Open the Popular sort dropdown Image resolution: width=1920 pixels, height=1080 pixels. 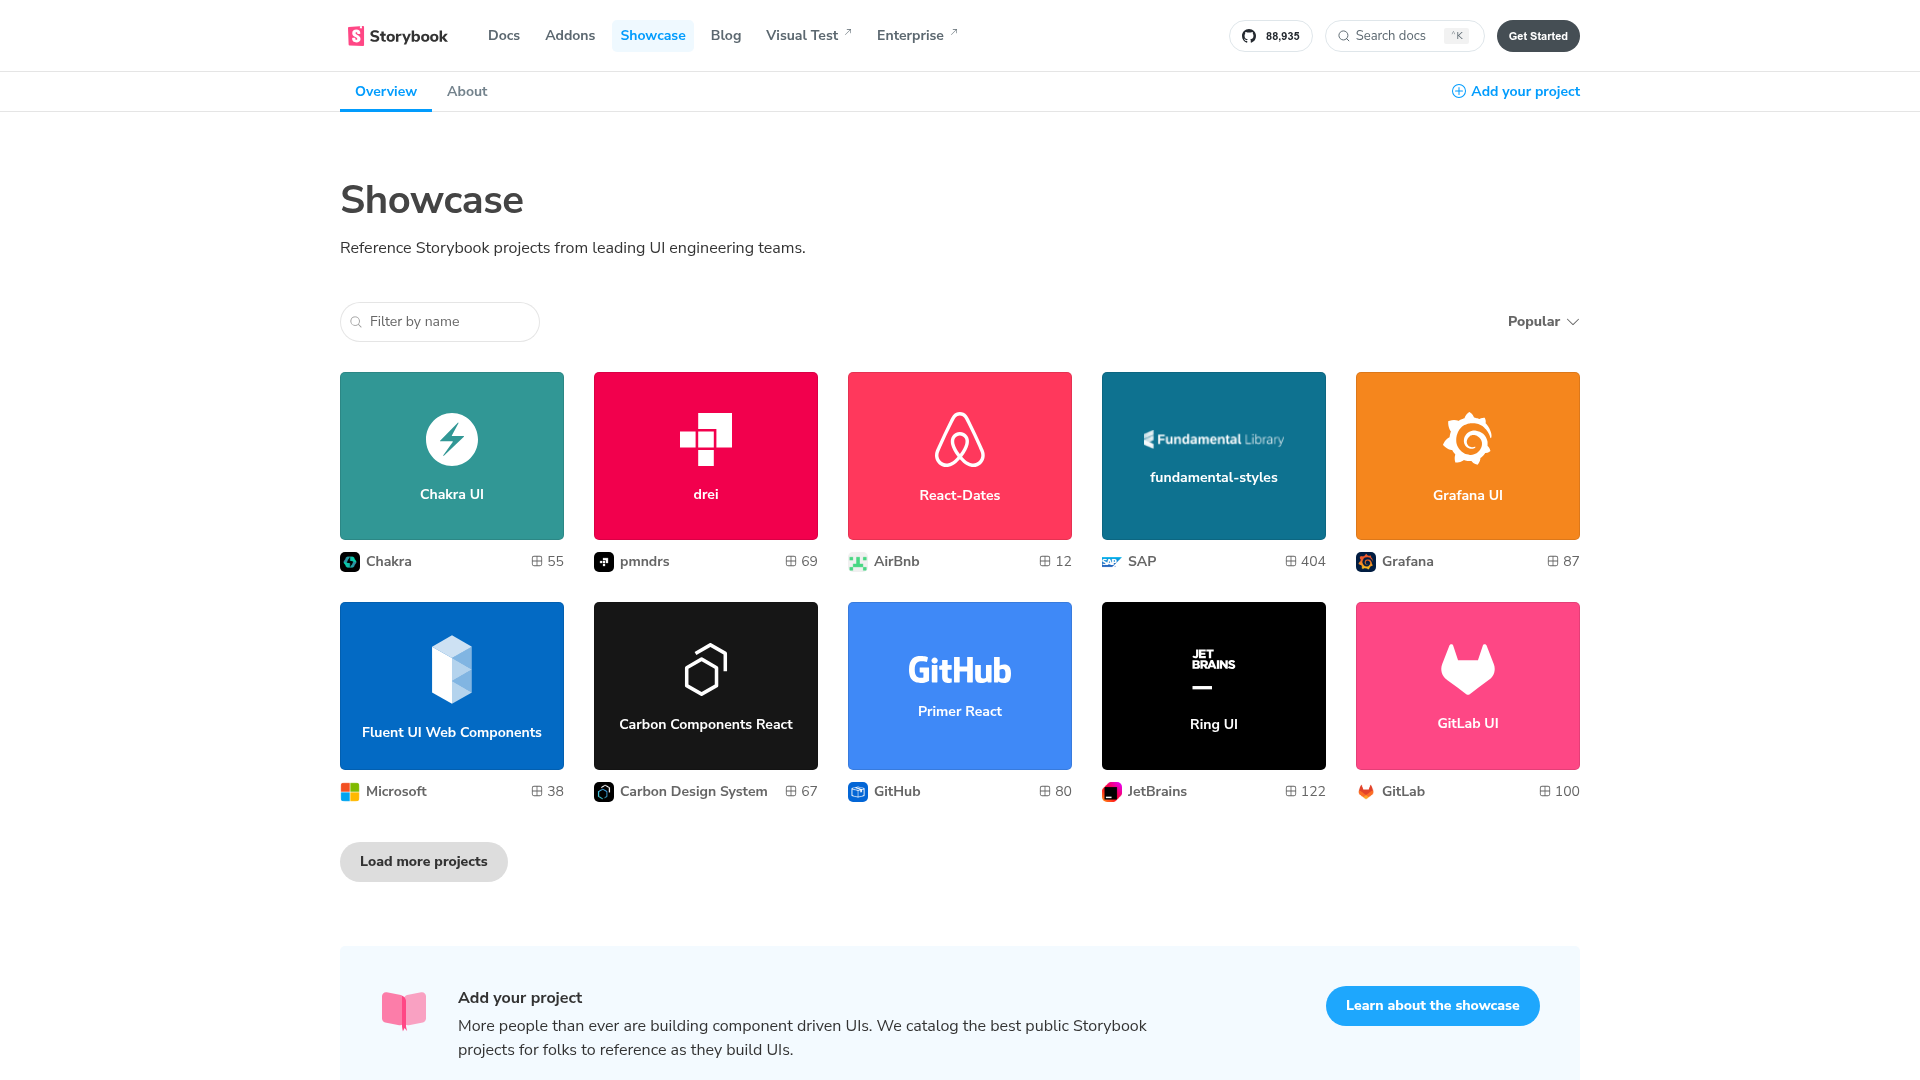(x=1543, y=322)
